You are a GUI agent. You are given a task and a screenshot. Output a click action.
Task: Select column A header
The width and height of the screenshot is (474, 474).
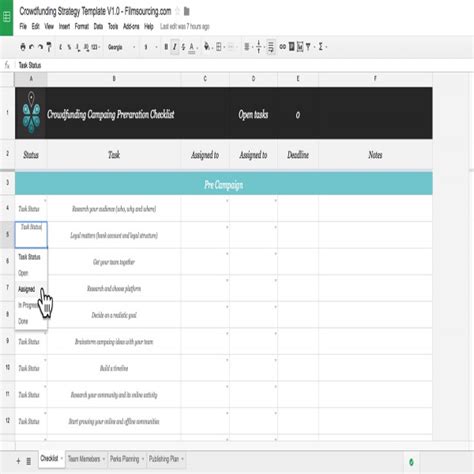31,79
